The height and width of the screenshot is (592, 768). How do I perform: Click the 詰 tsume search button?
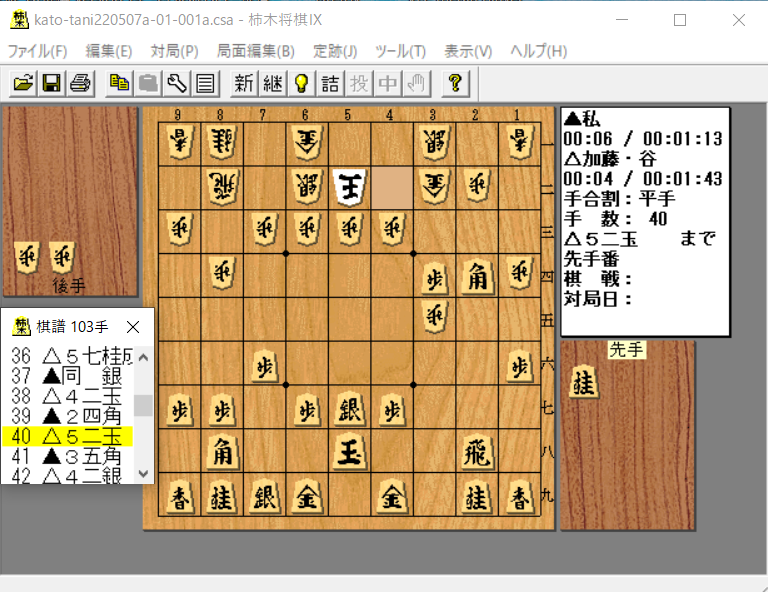coord(330,83)
